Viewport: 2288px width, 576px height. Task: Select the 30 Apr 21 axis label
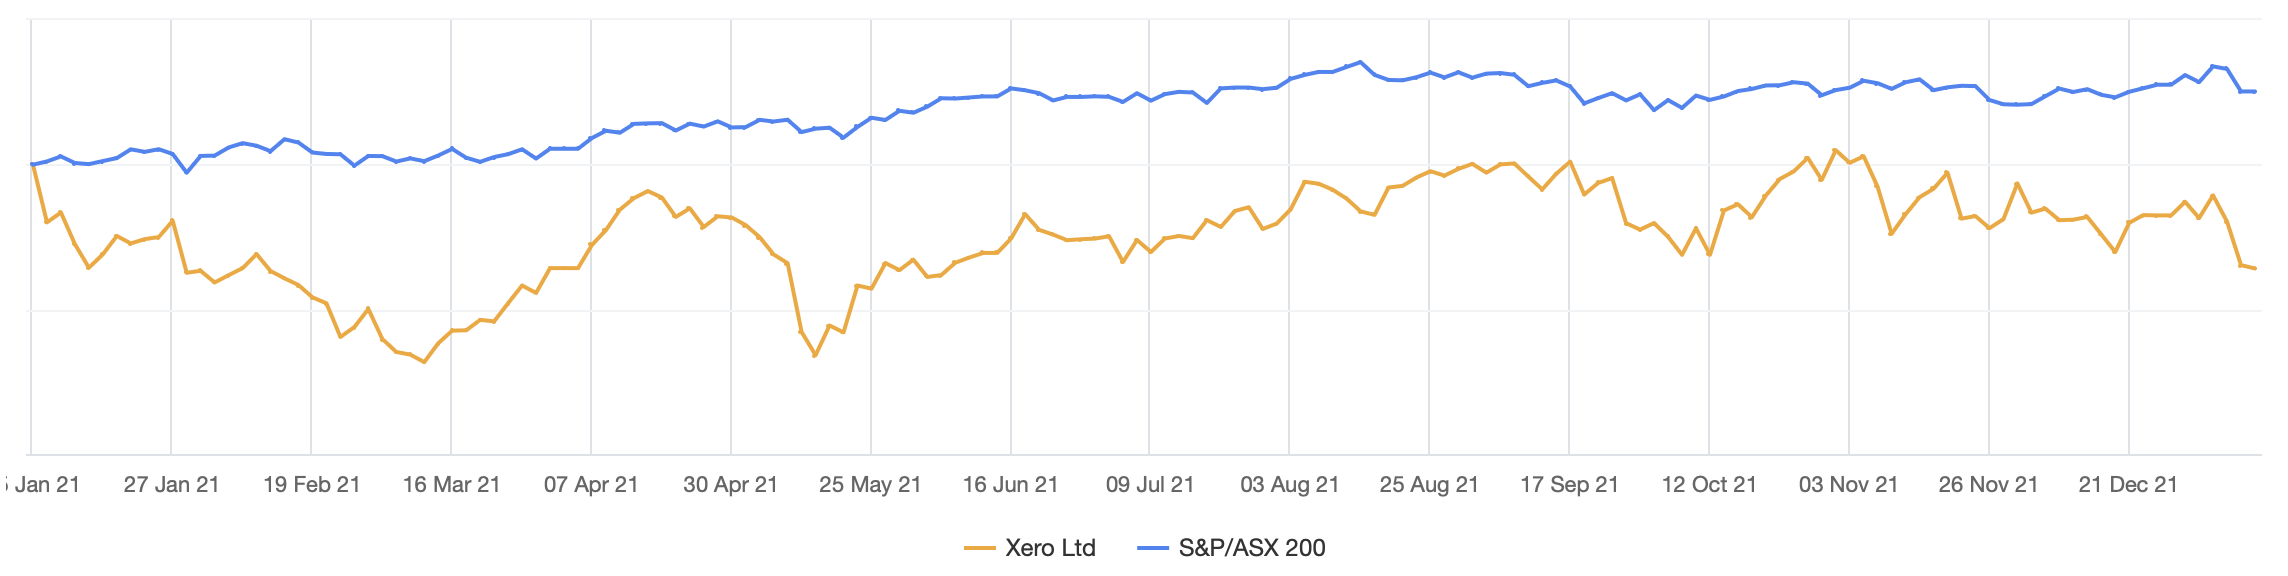coord(730,485)
